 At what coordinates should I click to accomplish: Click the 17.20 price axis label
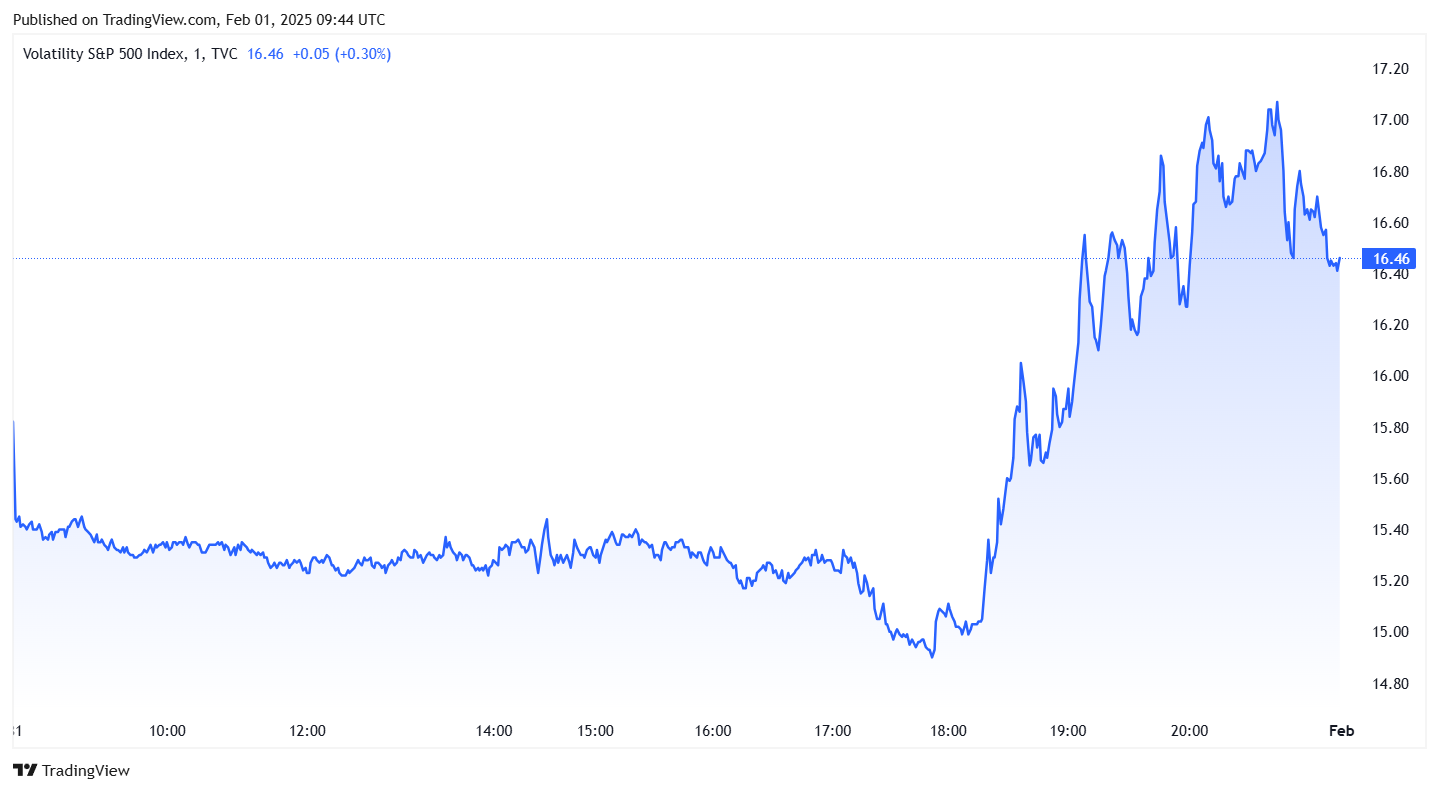tap(1390, 69)
